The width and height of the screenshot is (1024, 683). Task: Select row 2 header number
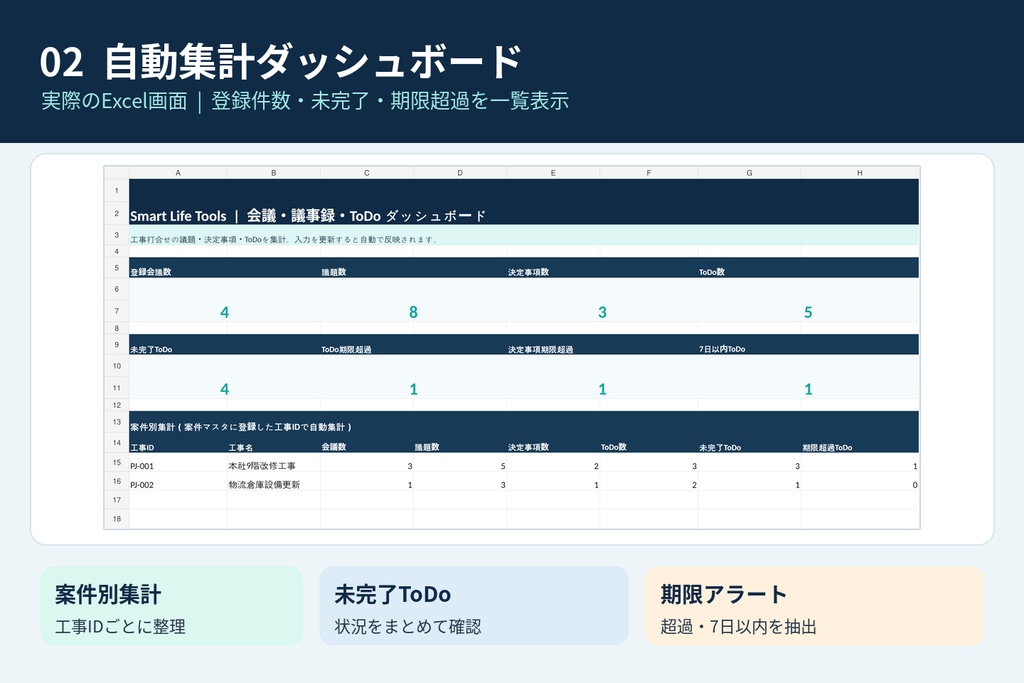point(117,214)
